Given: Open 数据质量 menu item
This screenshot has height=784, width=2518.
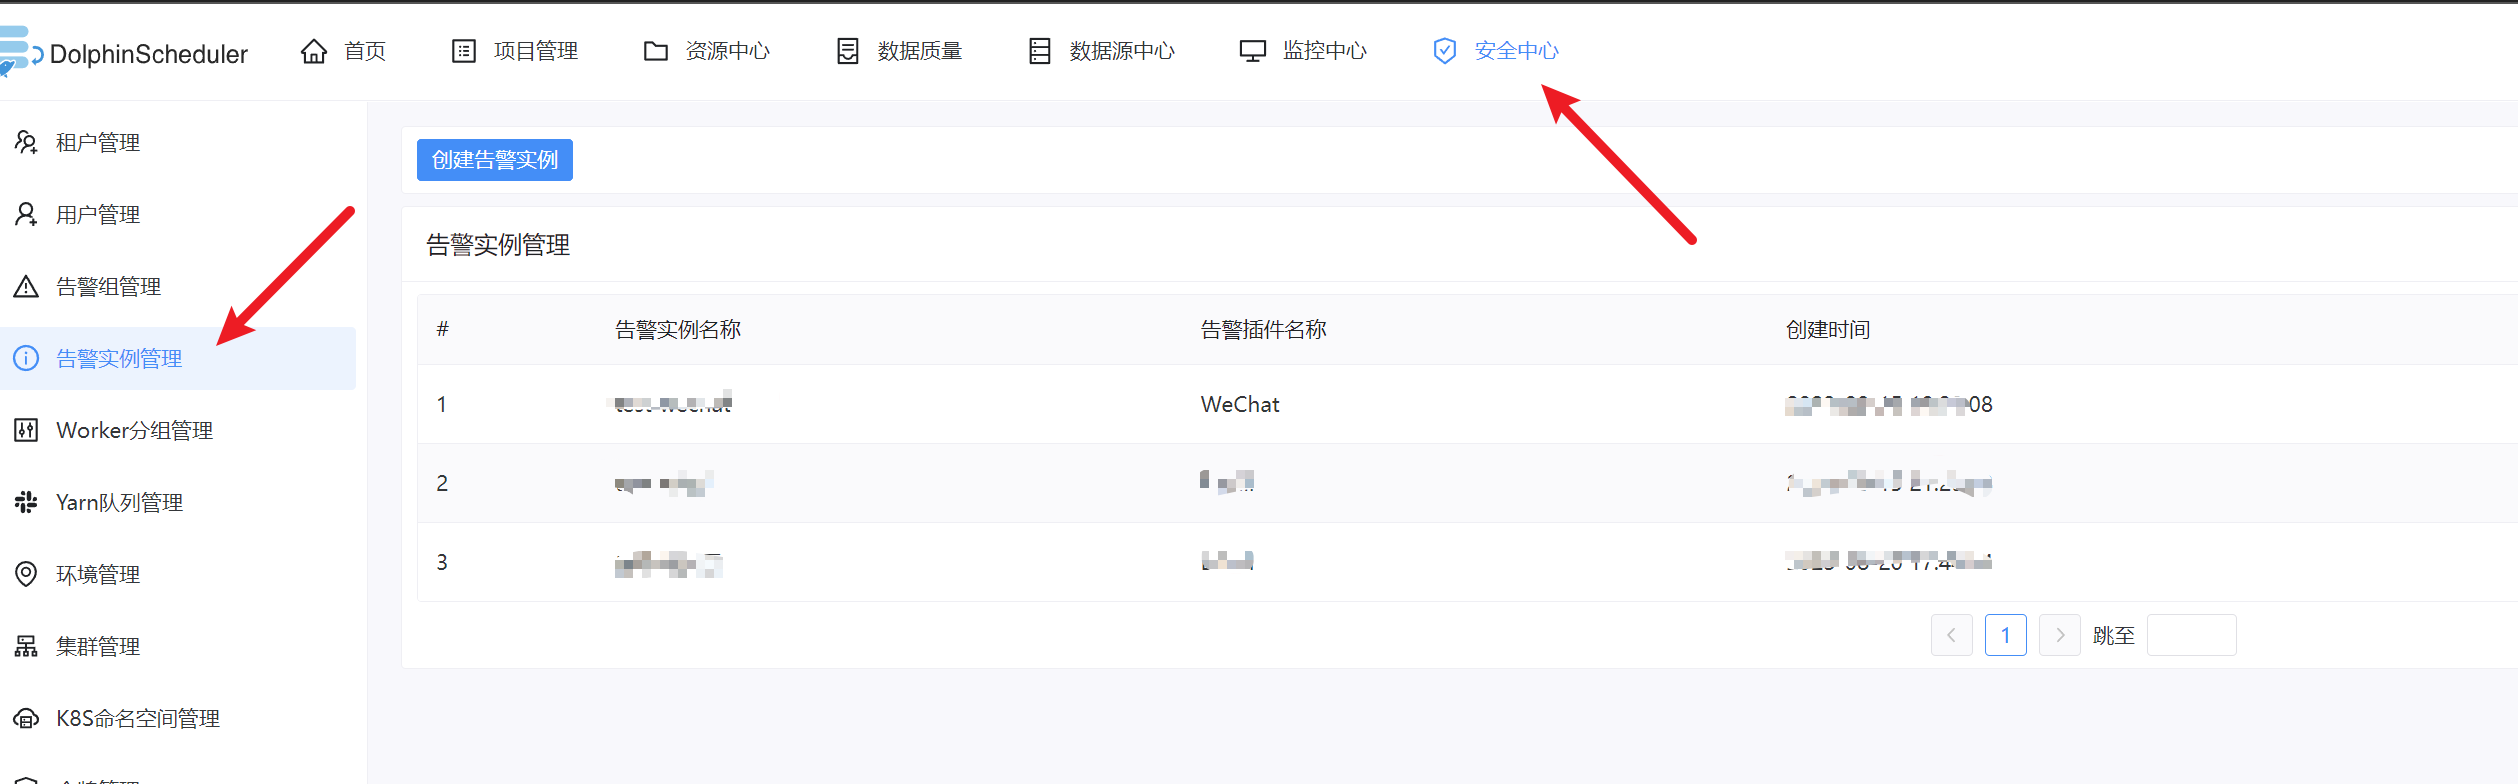Looking at the screenshot, I should pyautogui.click(x=920, y=51).
